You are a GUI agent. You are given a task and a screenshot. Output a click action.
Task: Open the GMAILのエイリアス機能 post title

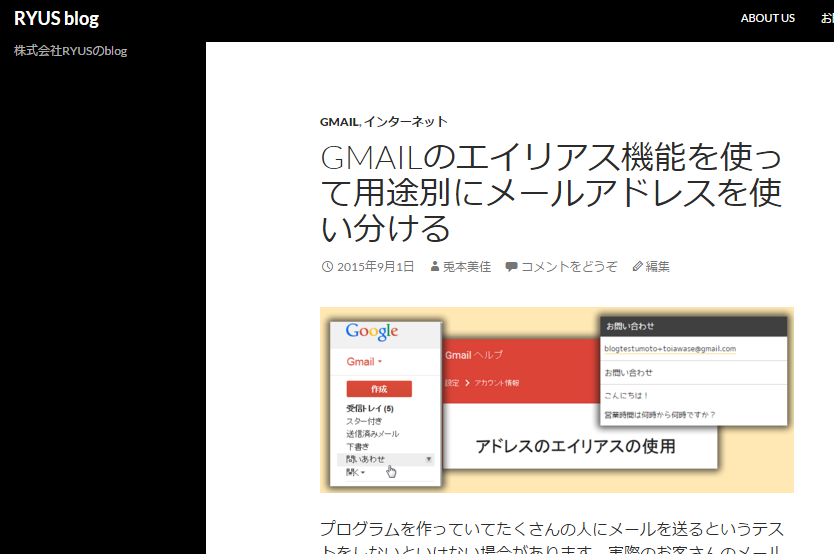coord(551,192)
